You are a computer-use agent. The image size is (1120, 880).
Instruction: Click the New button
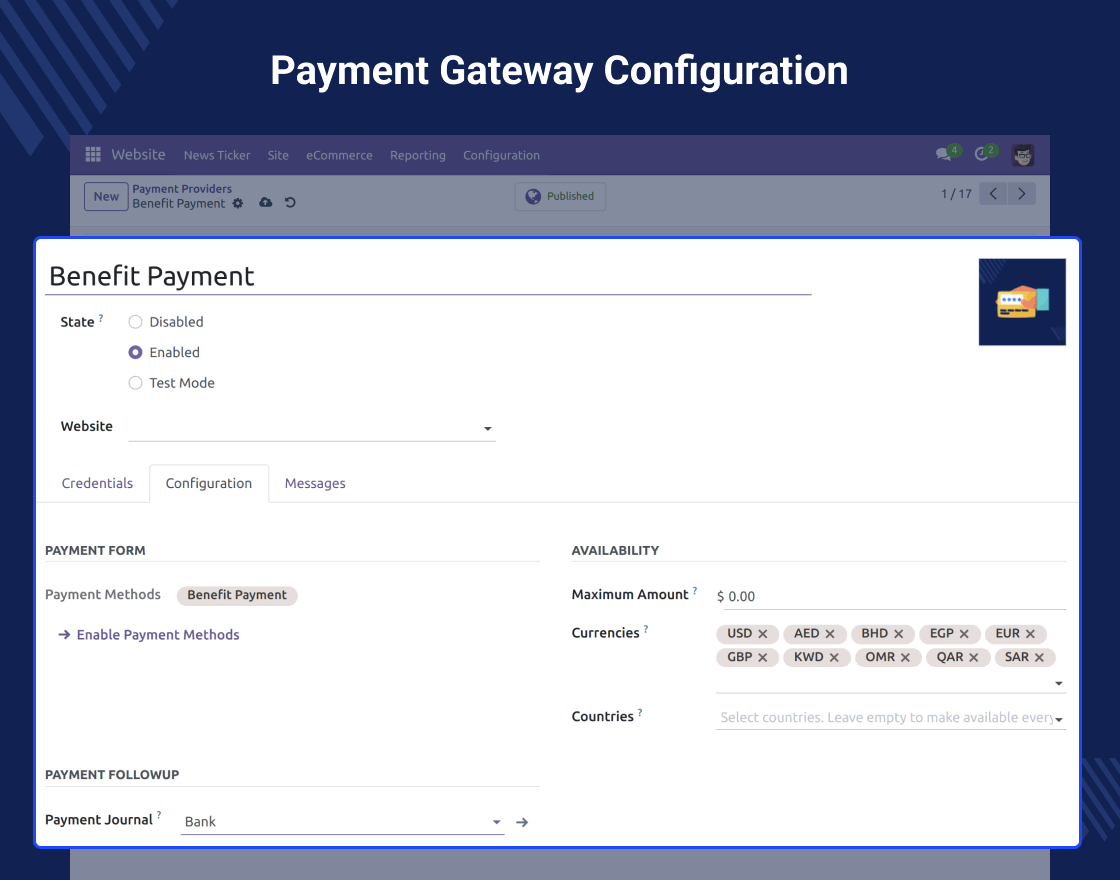pyautogui.click(x=106, y=196)
